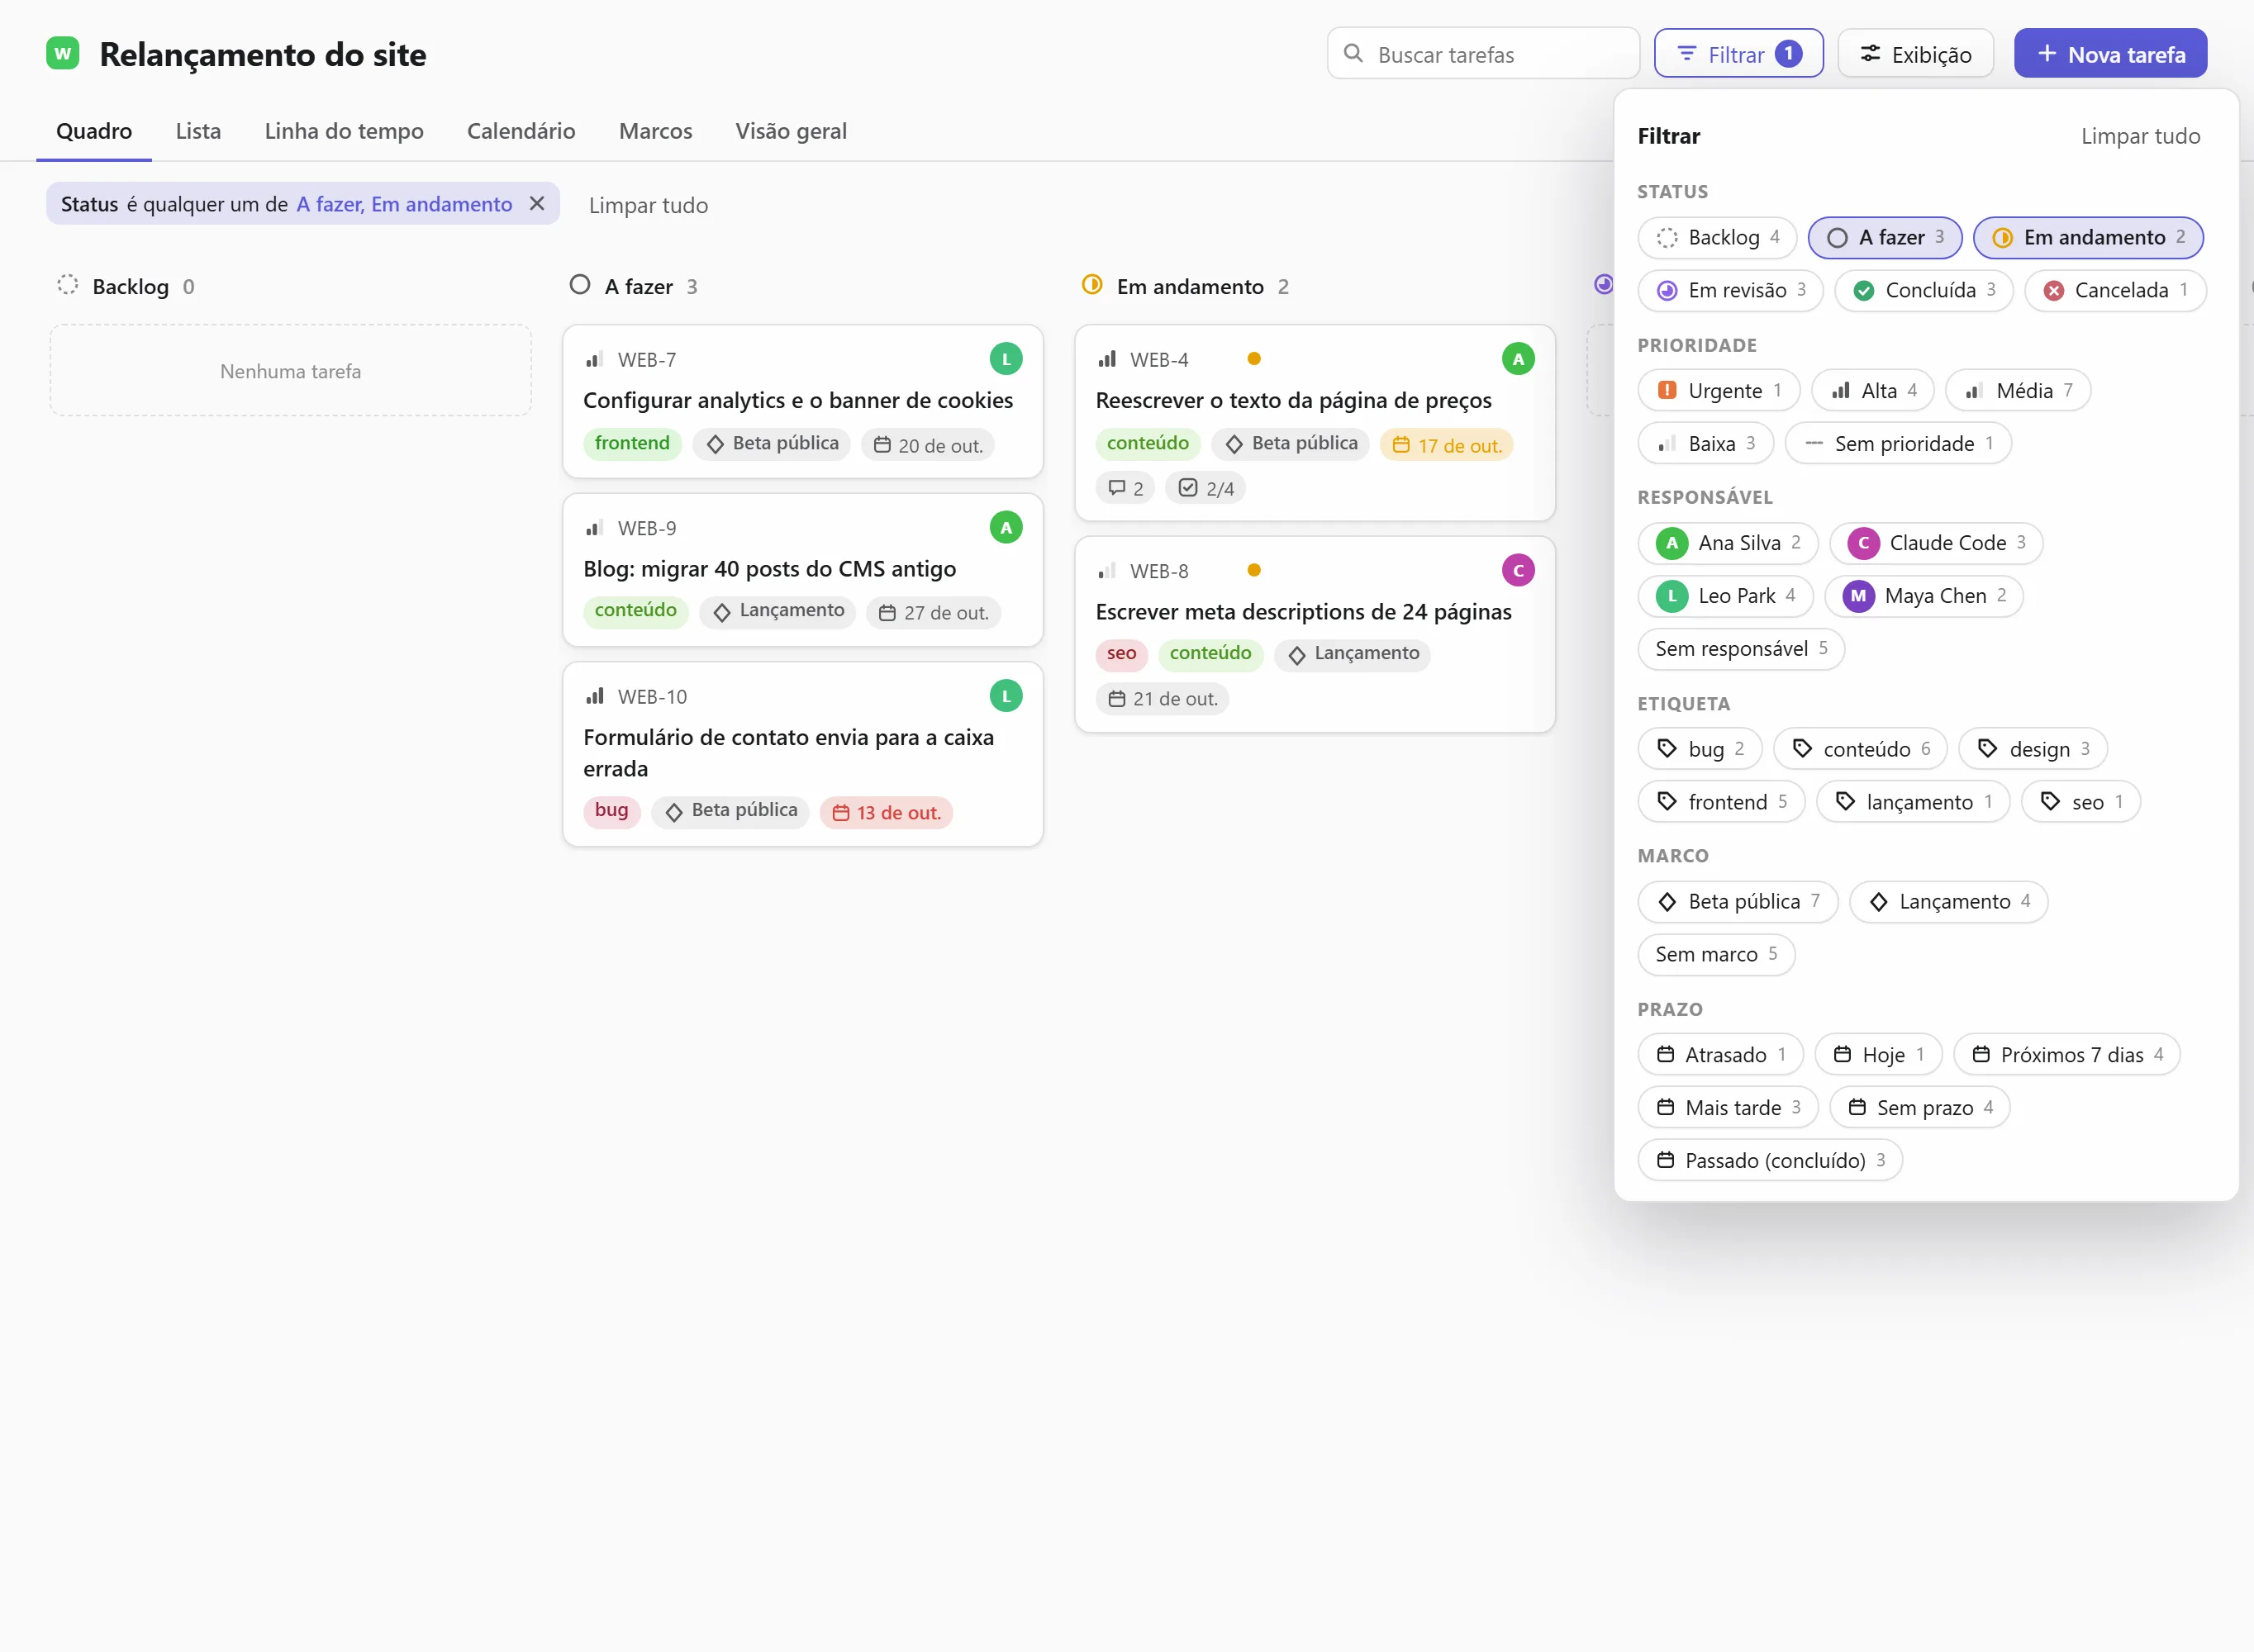The image size is (2254, 1652).
Task: Switch to Lista tab
Action: coord(198,131)
